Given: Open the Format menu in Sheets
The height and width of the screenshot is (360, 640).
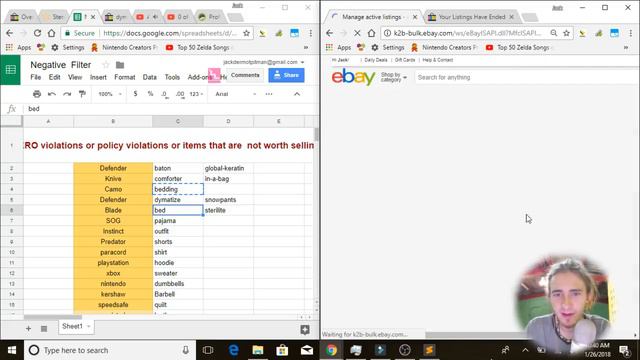Looking at the screenshot, I should point(124,77).
